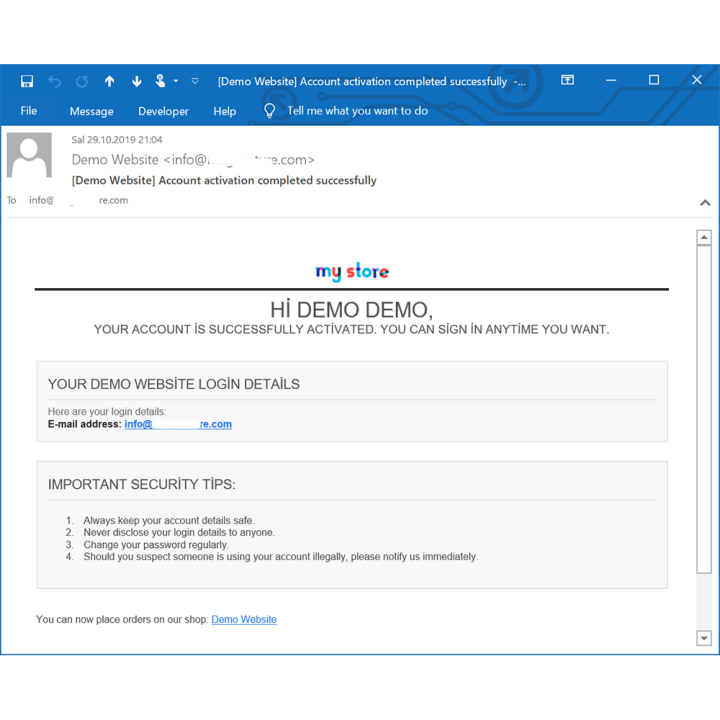The image size is (720, 720).
Task: Open the File menu
Action: point(28,111)
